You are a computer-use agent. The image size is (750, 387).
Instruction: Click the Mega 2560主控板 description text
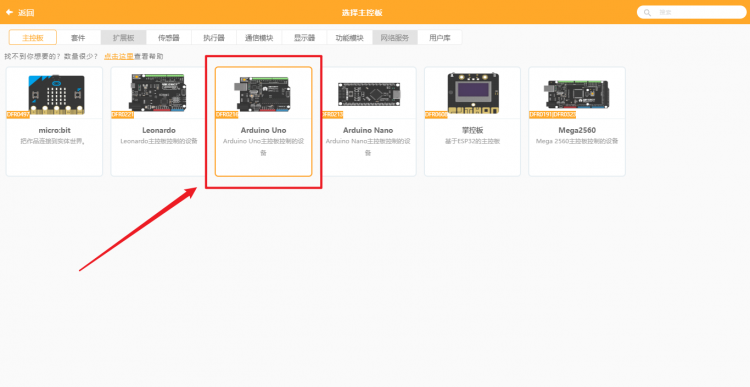pos(577,142)
